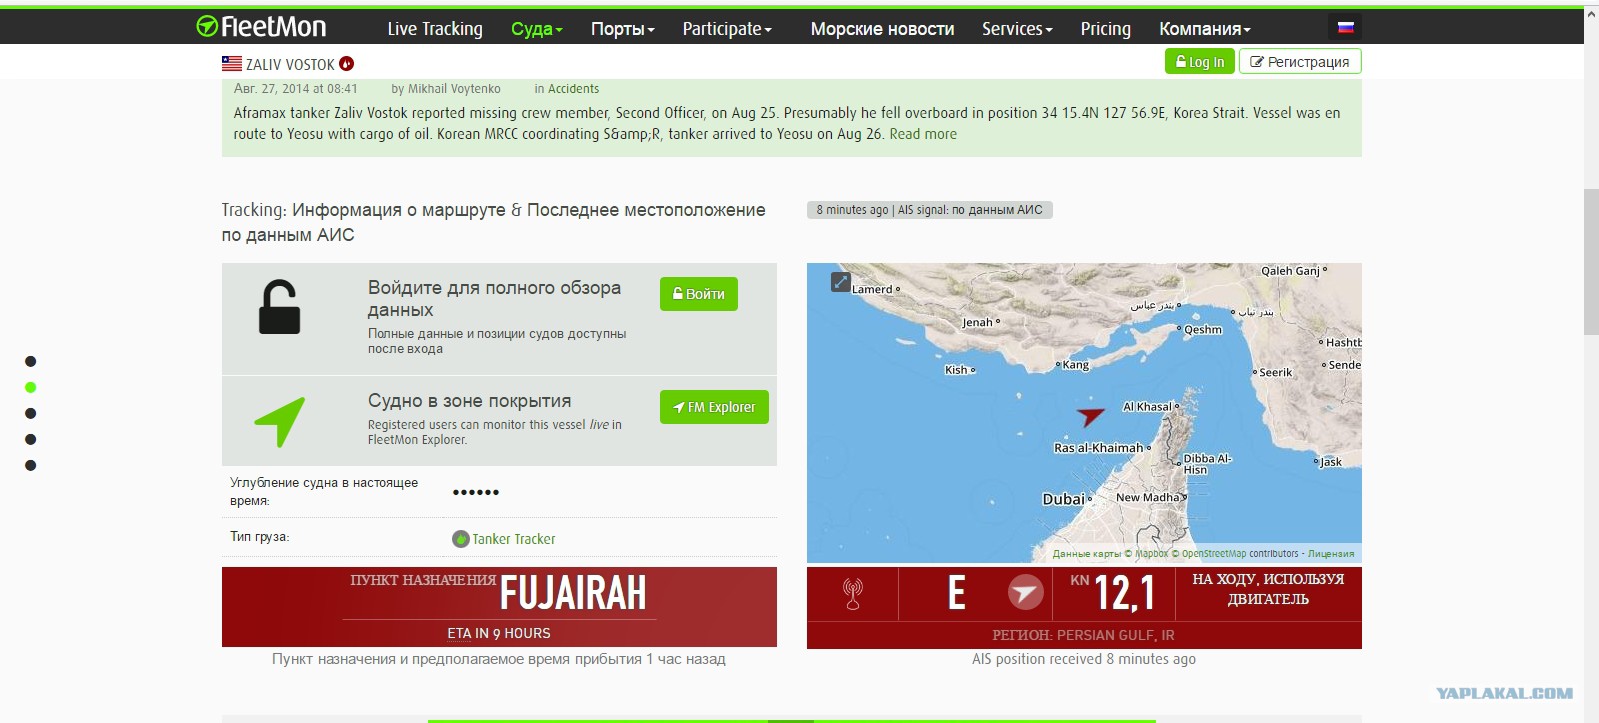Click the round heading direction arrow icon
Viewport: 1599px width, 723px height.
tap(1025, 593)
